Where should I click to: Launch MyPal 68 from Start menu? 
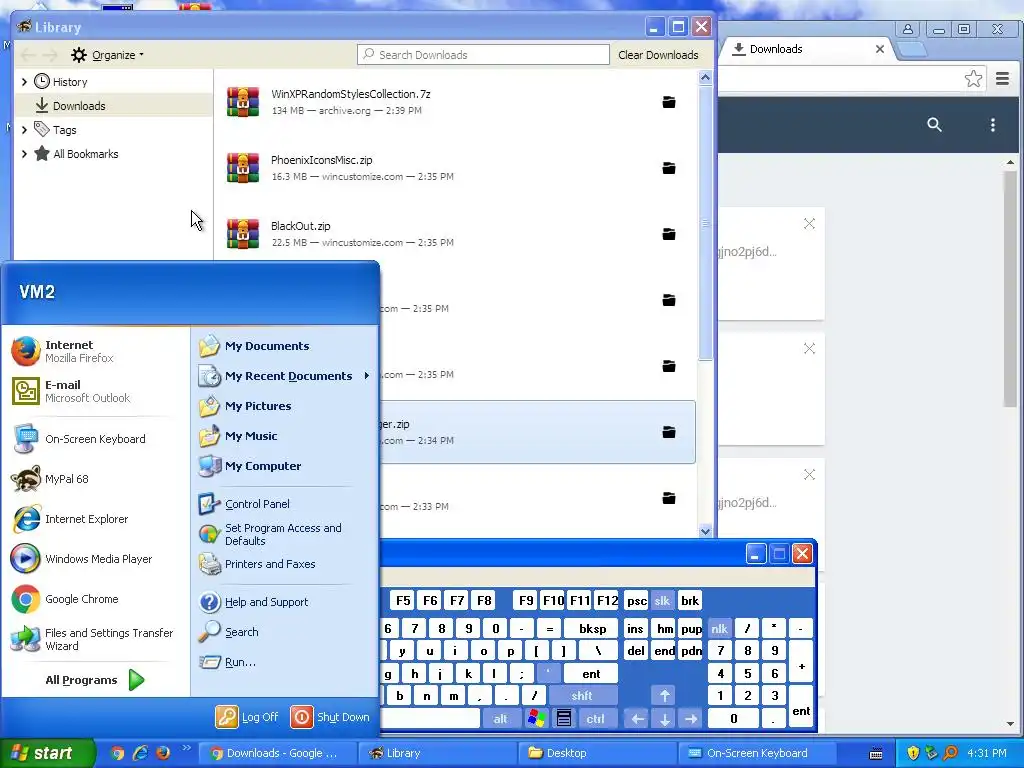(96, 479)
